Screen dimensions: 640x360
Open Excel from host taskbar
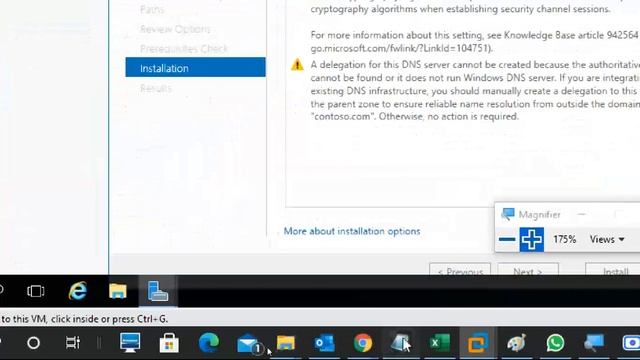[x=440, y=343]
